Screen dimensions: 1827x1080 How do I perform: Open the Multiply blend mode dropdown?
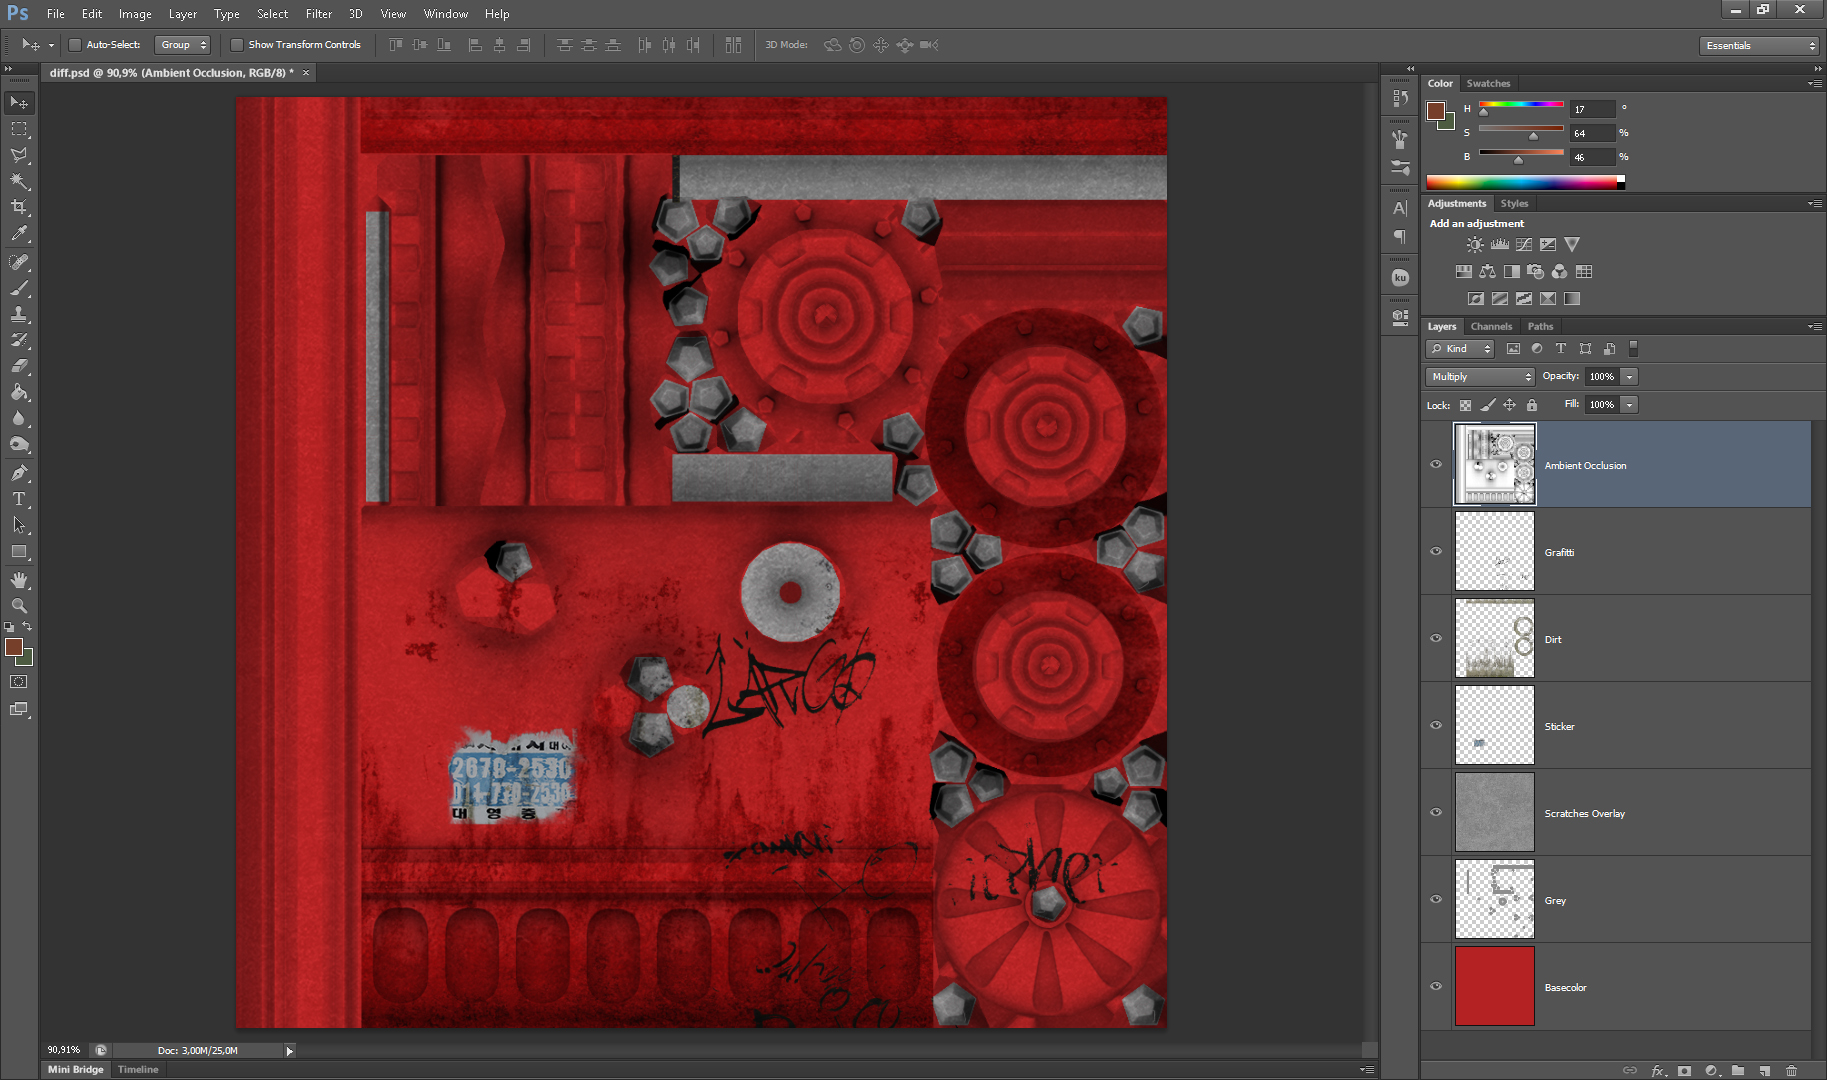click(x=1479, y=377)
